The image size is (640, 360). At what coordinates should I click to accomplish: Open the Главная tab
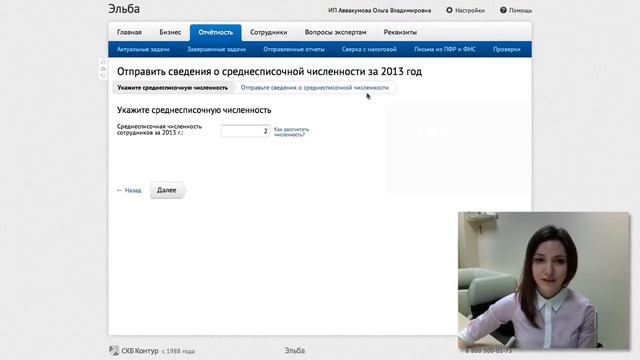pyautogui.click(x=129, y=32)
